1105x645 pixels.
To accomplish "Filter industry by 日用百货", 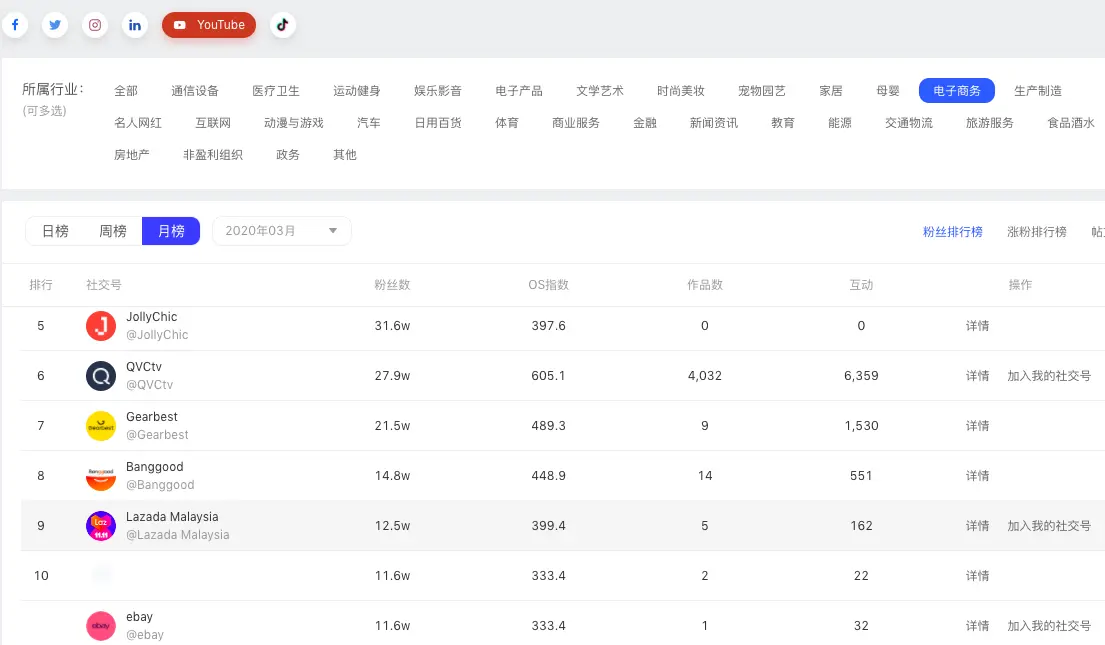I will point(438,123).
